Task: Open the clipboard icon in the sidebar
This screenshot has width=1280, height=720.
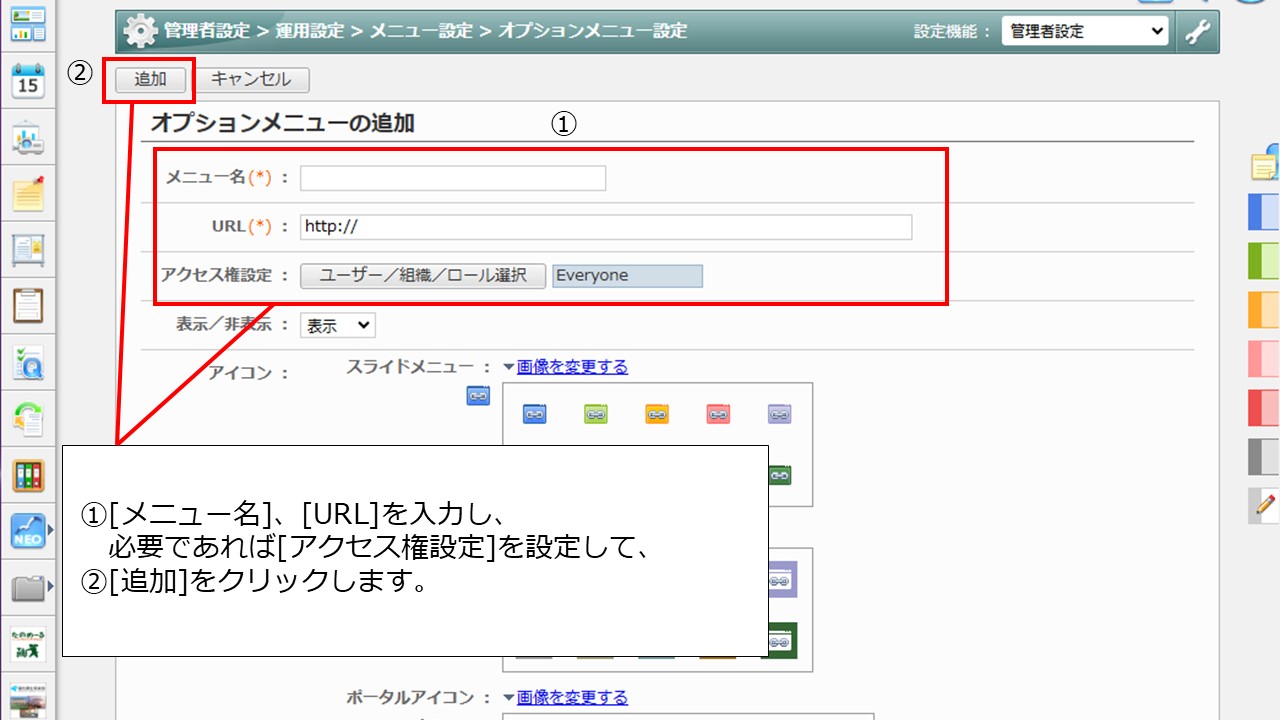Action: (28, 305)
